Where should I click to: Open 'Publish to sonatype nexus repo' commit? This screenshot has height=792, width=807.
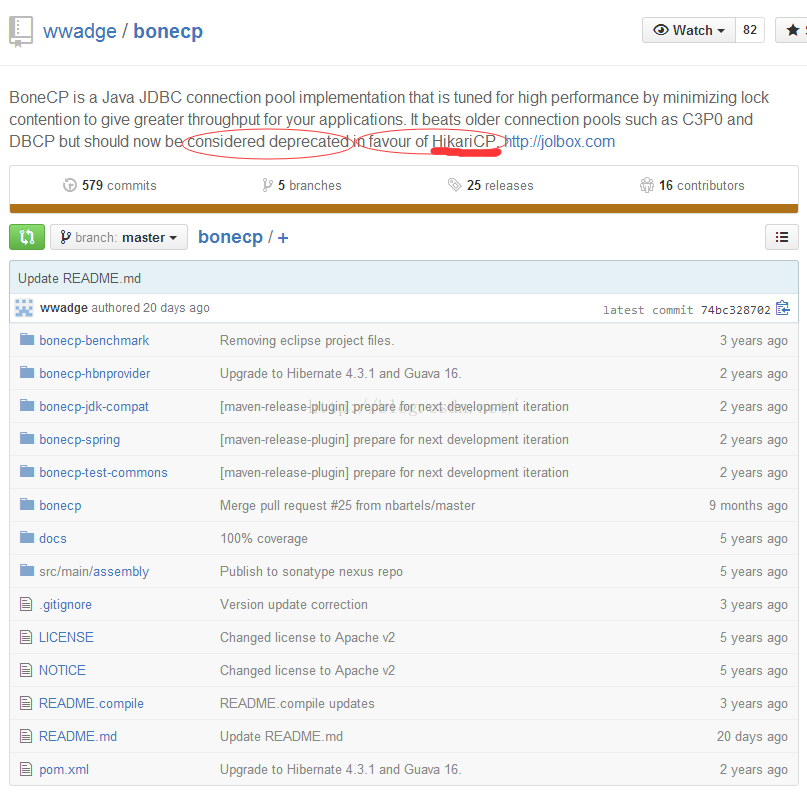[x=311, y=571]
